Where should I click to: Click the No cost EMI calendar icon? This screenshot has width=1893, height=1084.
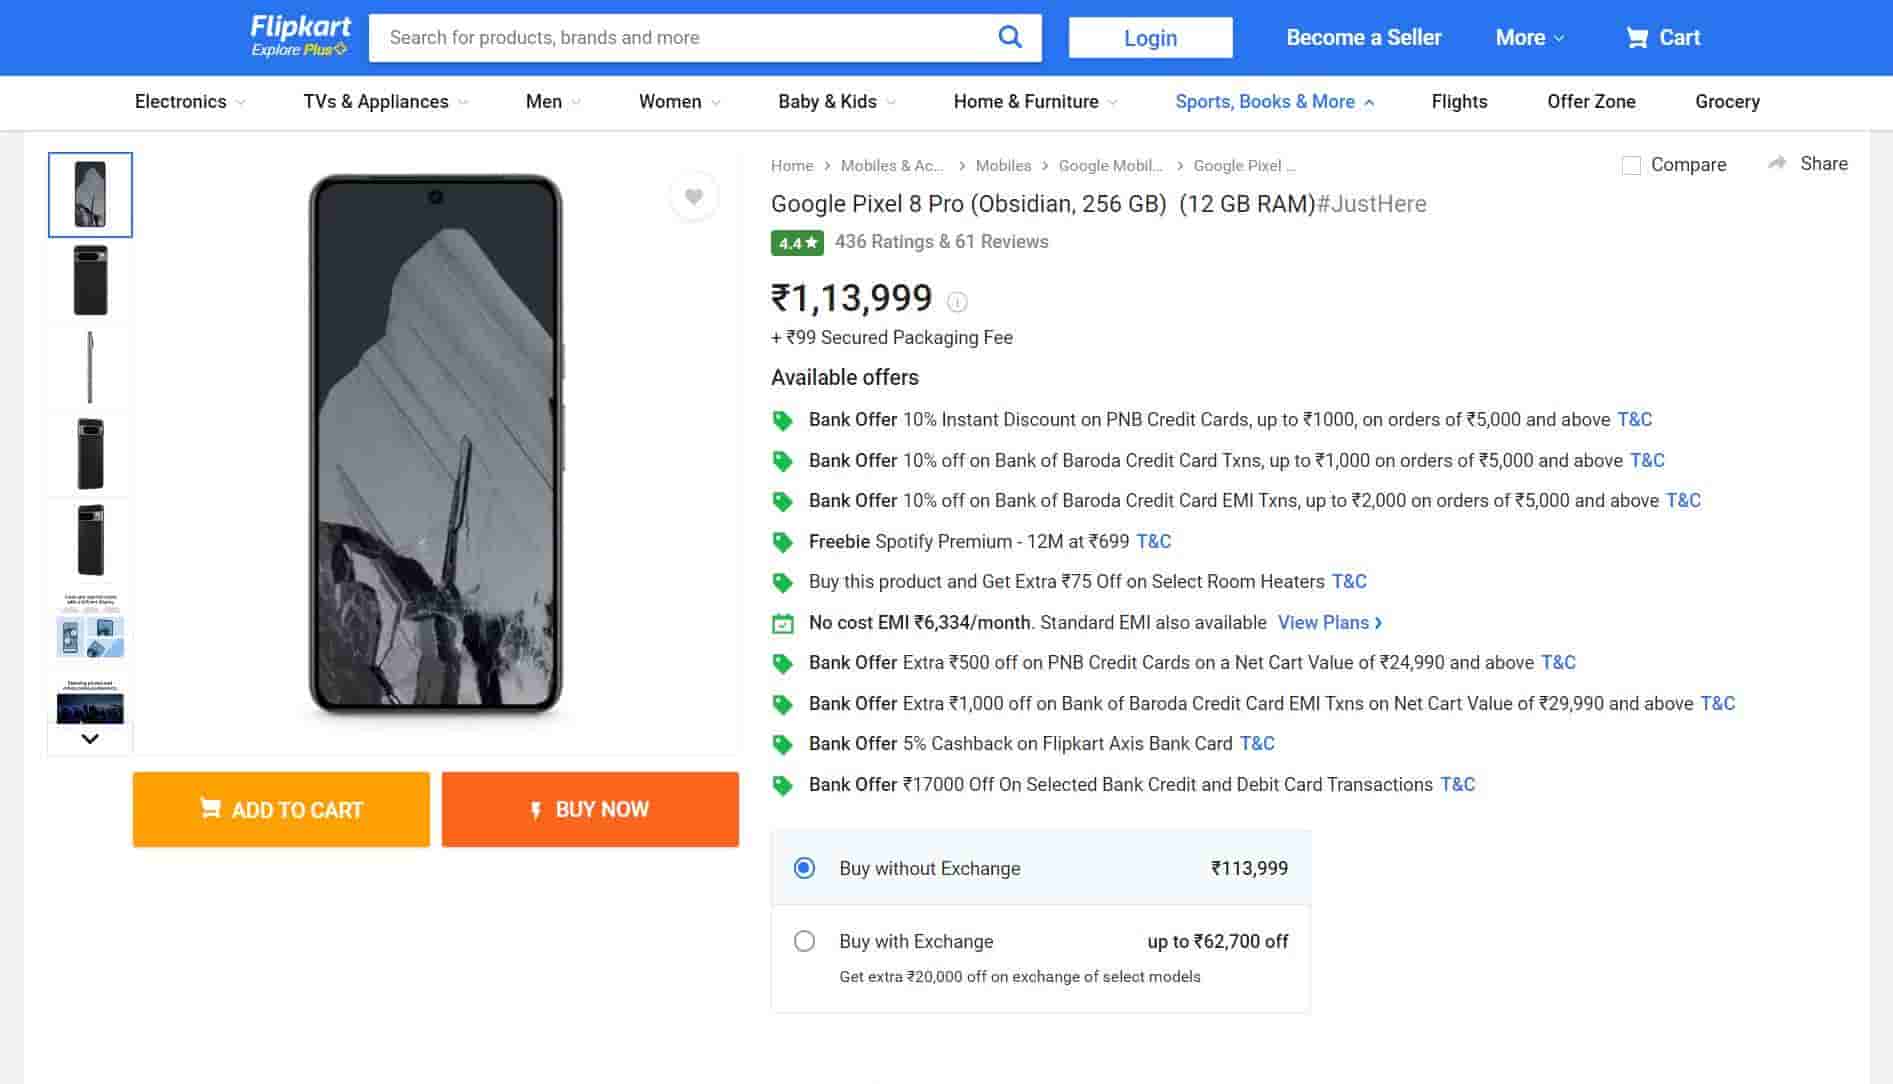(783, 623)
